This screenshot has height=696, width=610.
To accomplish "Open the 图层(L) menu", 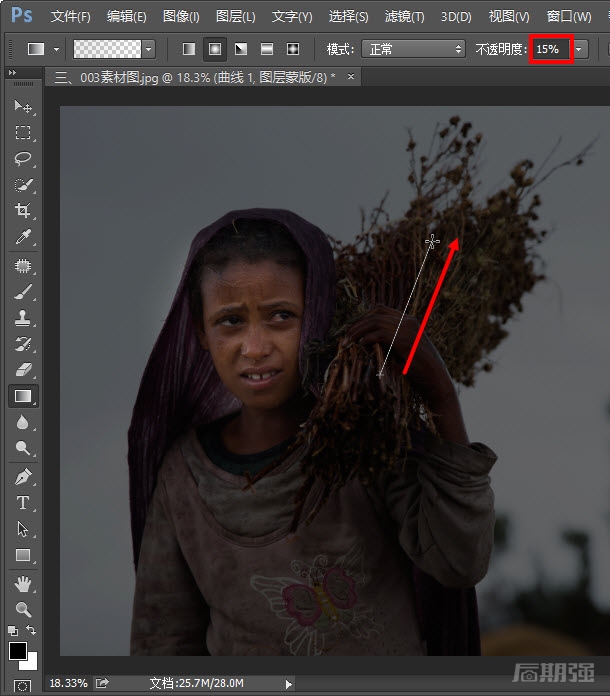I will [x=236, y=16].
